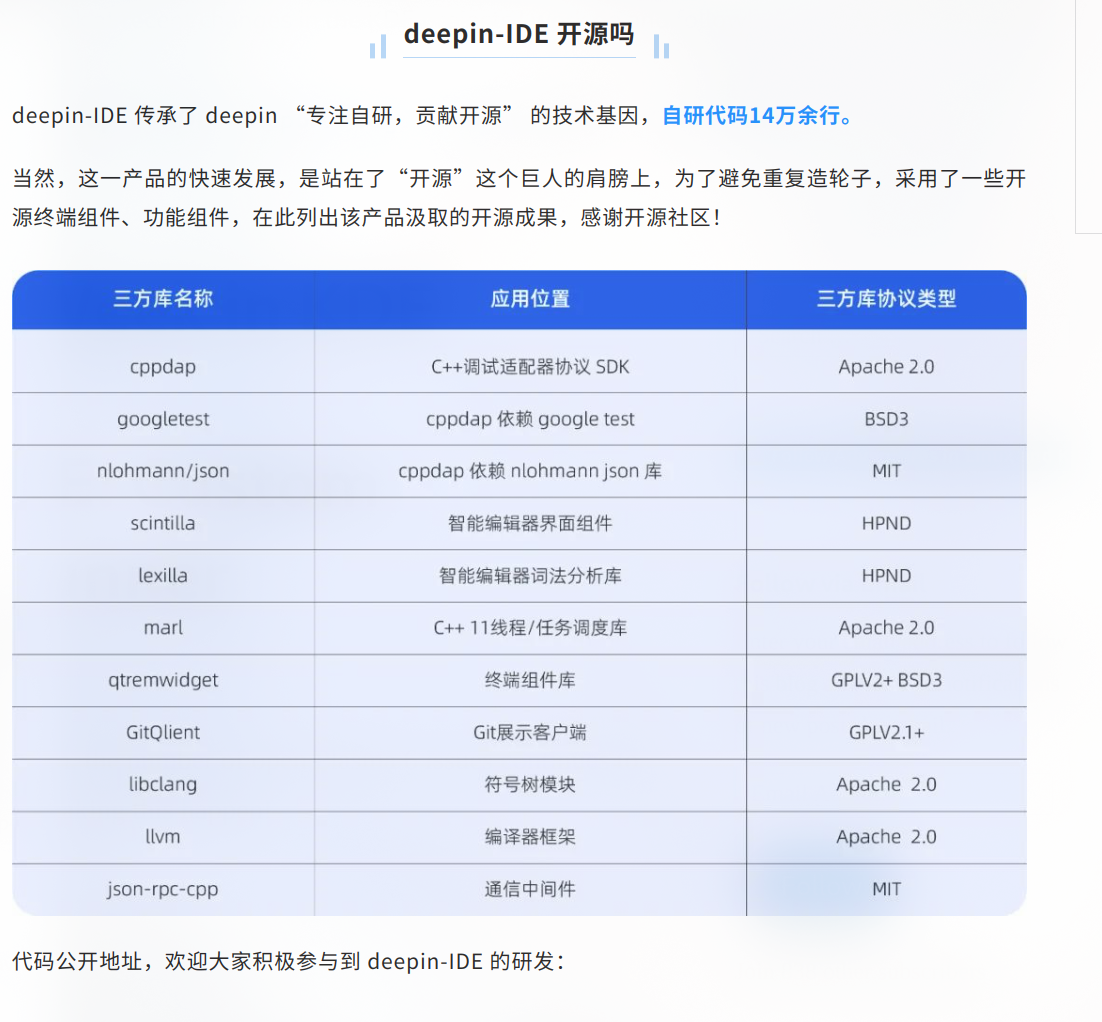Image resolution: width=1102 pixels, height=1022 pixels.
Task: Select the 'qtremwidget' cell
Action: click(163, 680)
